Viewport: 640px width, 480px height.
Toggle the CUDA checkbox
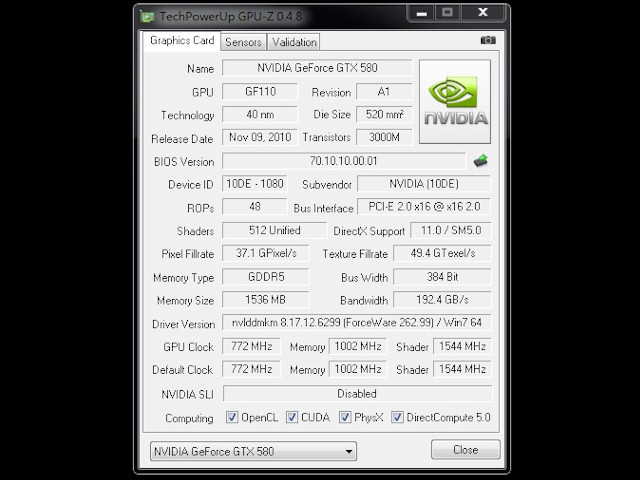(291, 417)
